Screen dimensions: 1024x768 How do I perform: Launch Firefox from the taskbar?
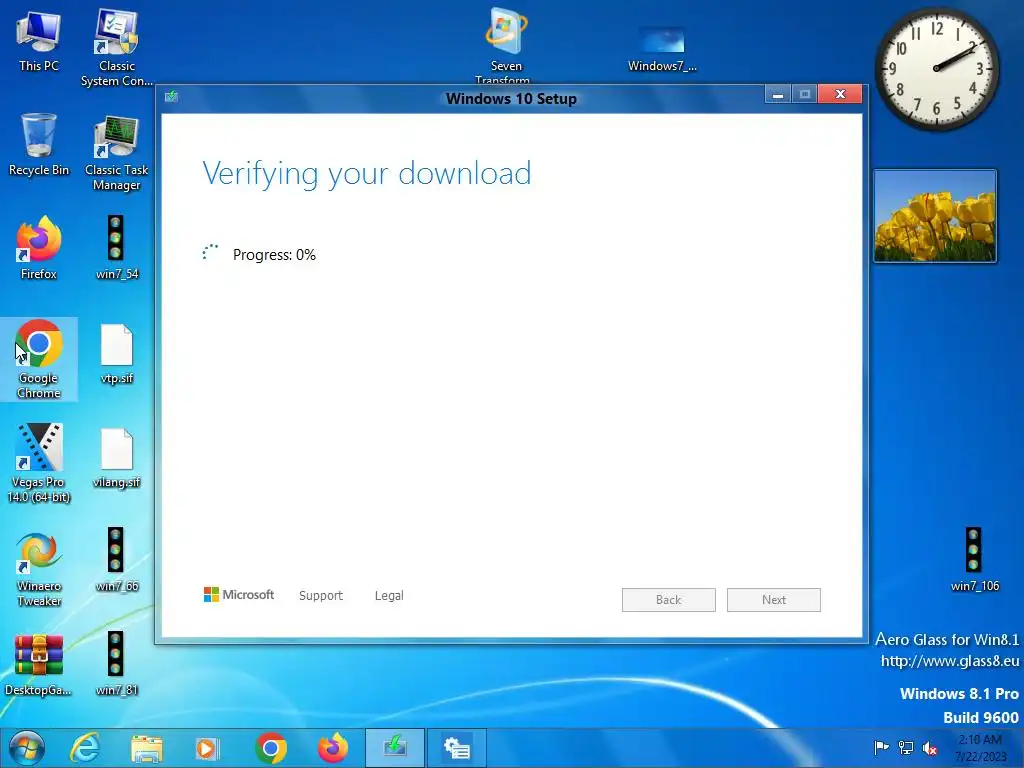click(x=332, y=748)
